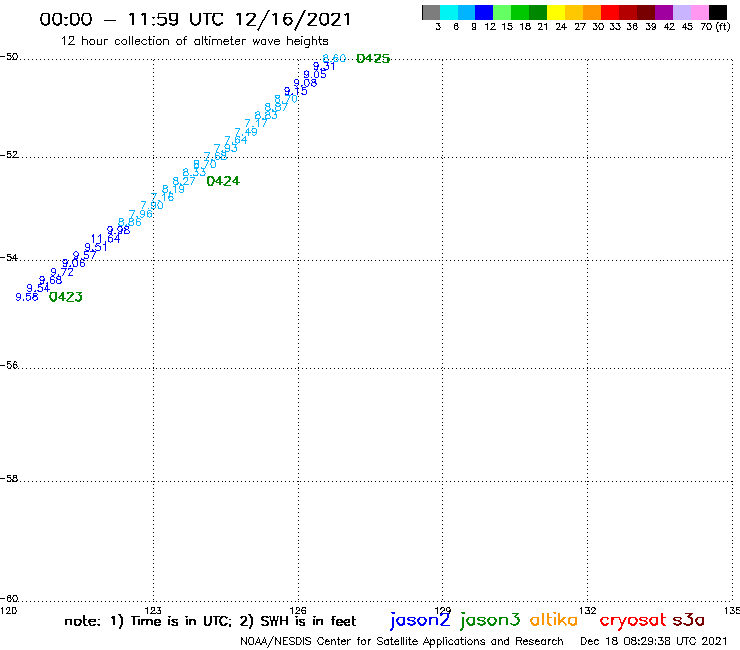Select the pink swatch in the legend
The width and height of the screenshot is (740, 650).
tap(699, 12)
